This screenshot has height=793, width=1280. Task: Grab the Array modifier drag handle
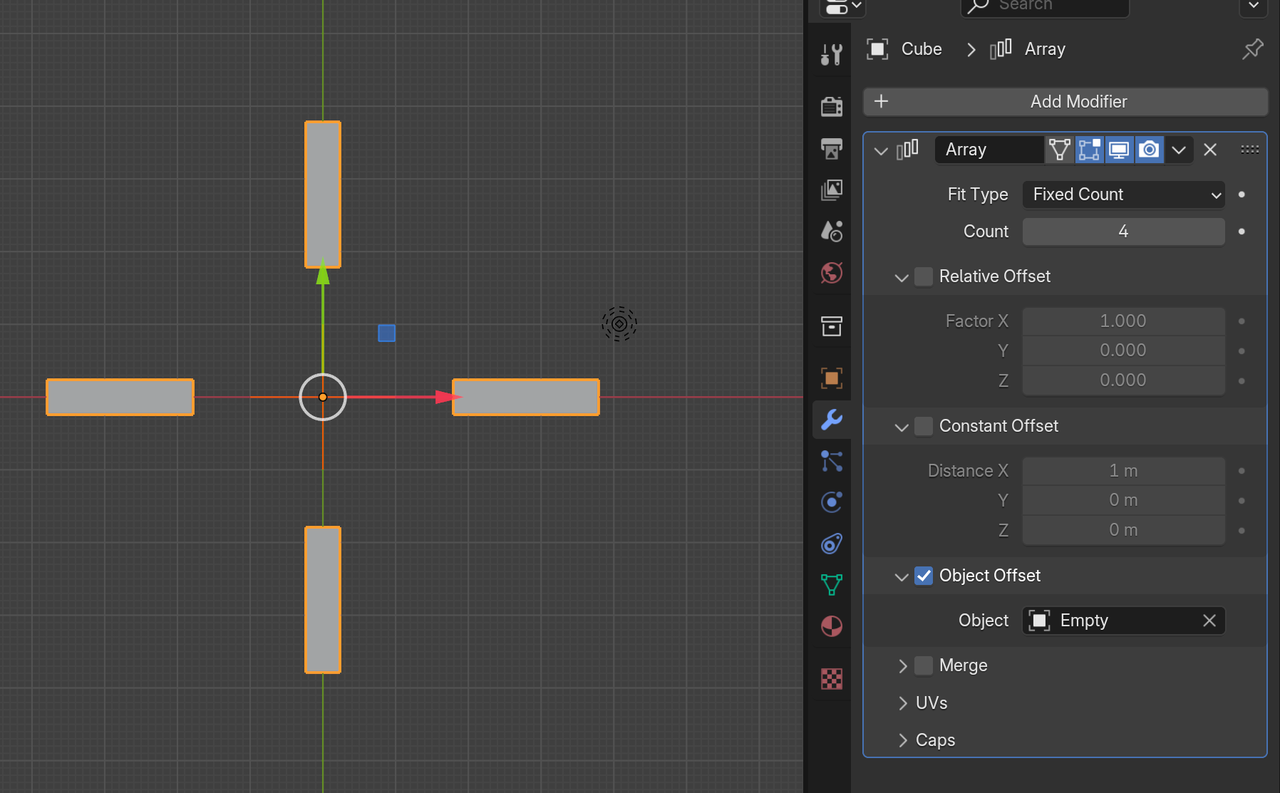click(x=1249, y=150)
